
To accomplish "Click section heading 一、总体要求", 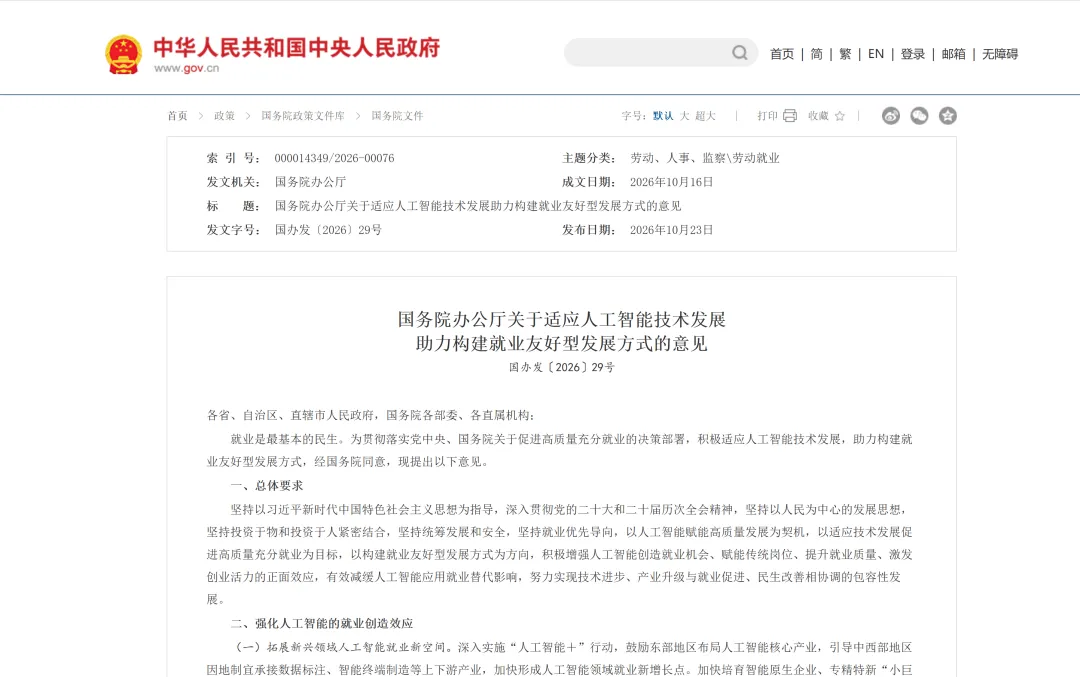I will point(267,486).
